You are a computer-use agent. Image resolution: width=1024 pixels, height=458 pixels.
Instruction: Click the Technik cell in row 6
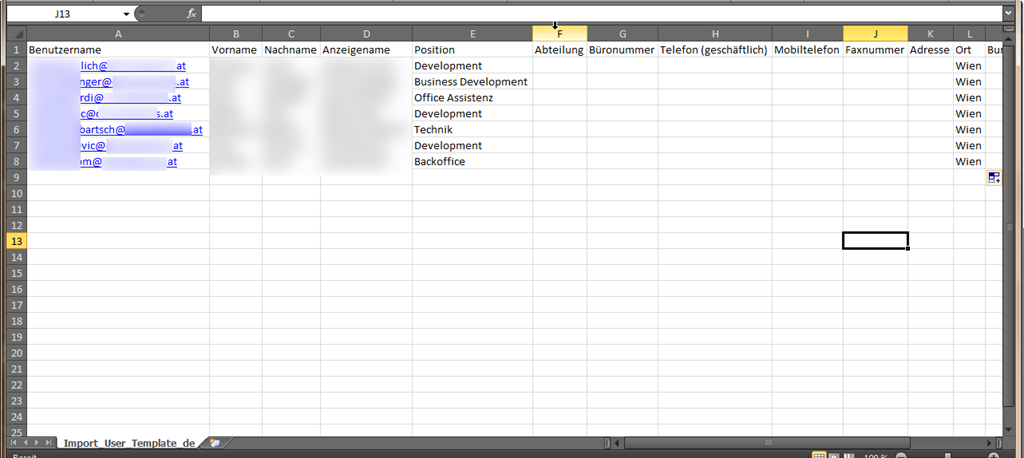(472, 129)
